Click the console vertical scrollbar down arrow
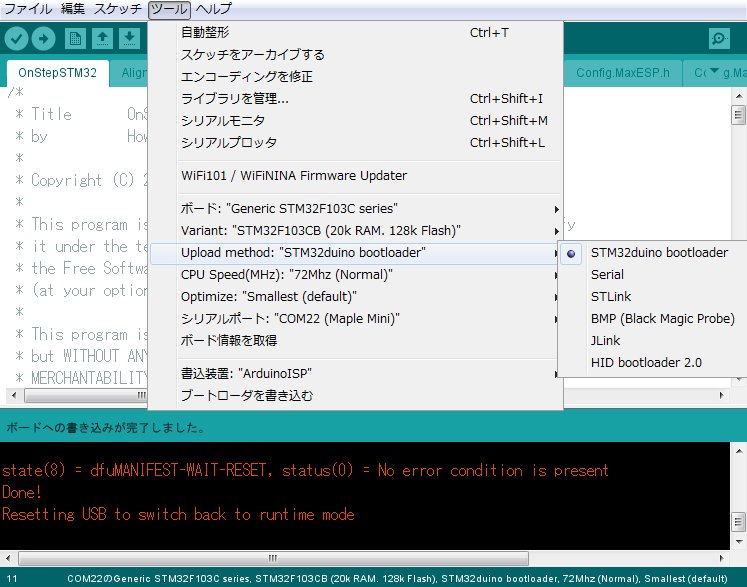 click(738, 541)
